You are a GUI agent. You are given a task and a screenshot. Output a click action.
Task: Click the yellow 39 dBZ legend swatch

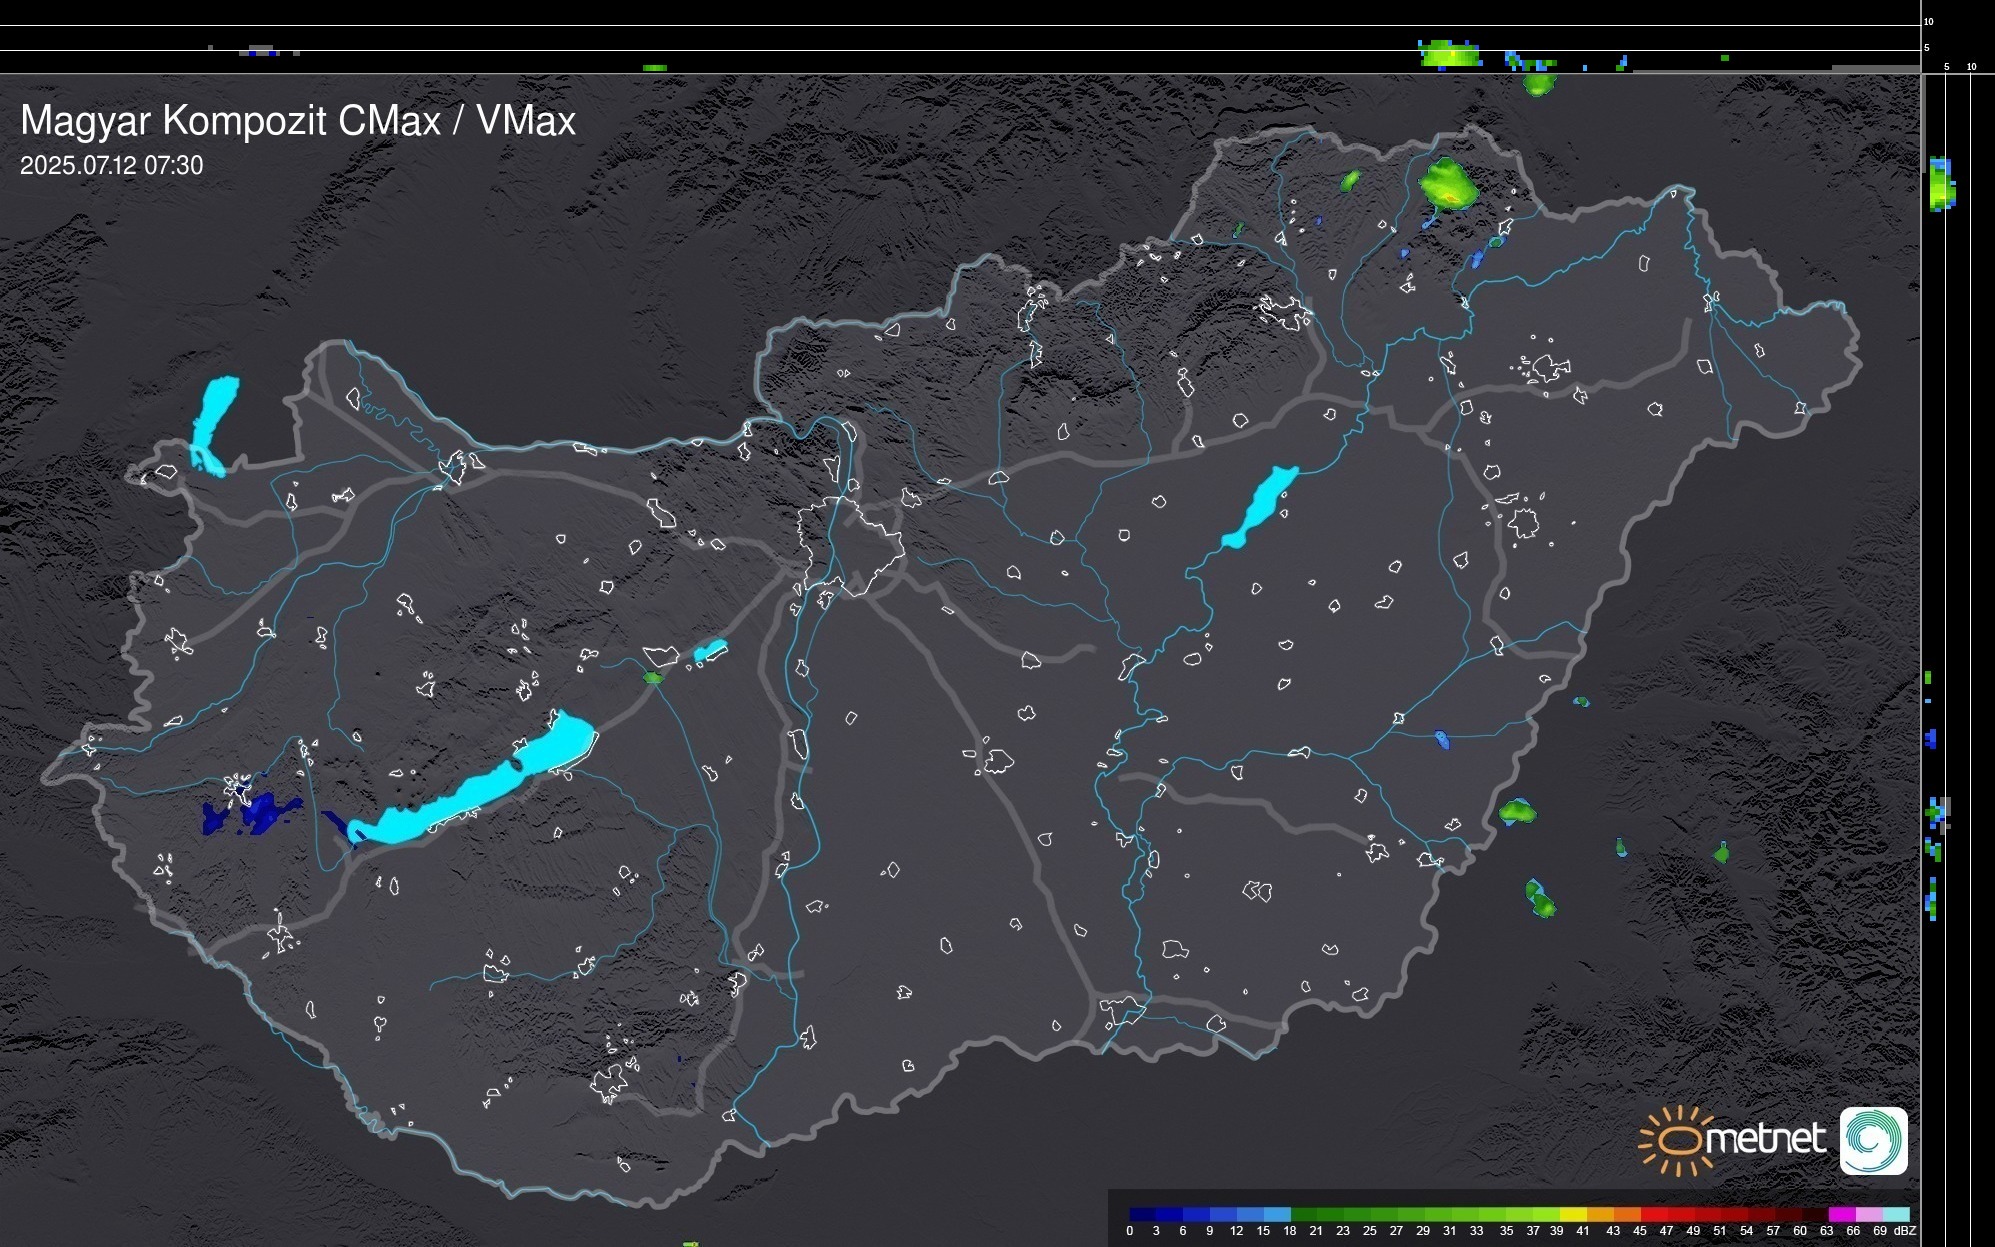pos(1572,1214)
